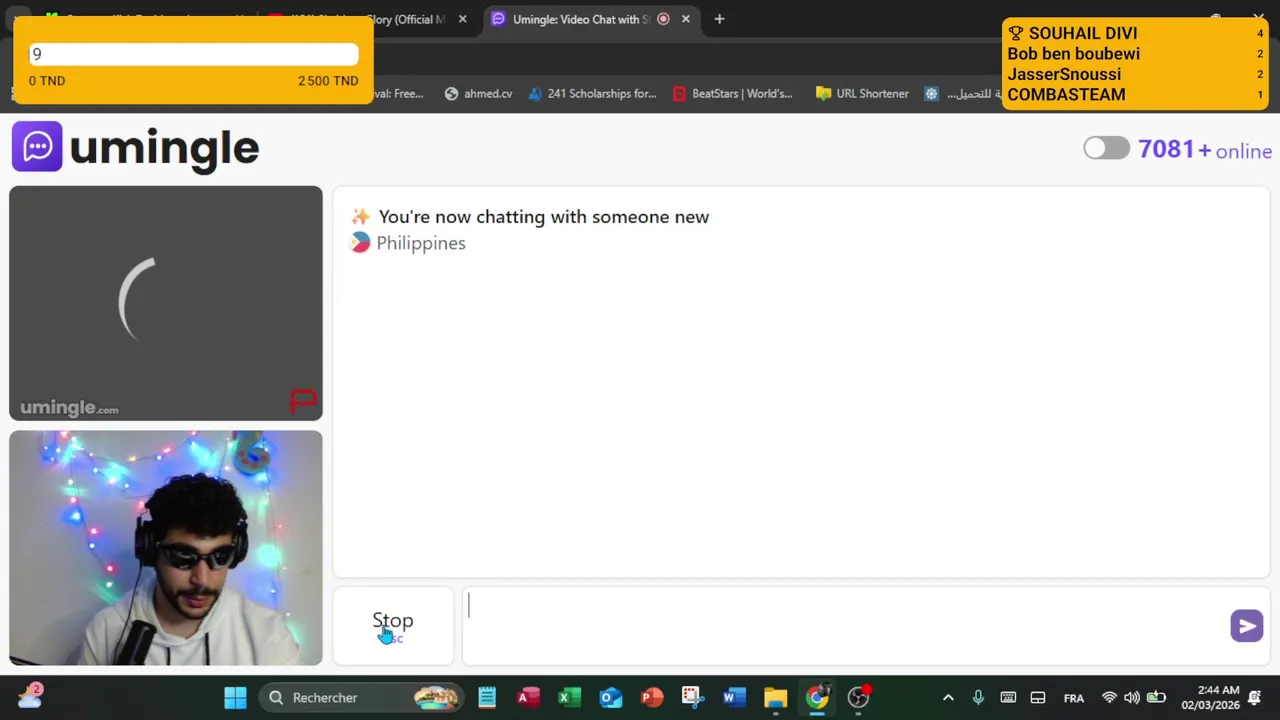Open the BeatStars bookmark

[x=732, y=93]
